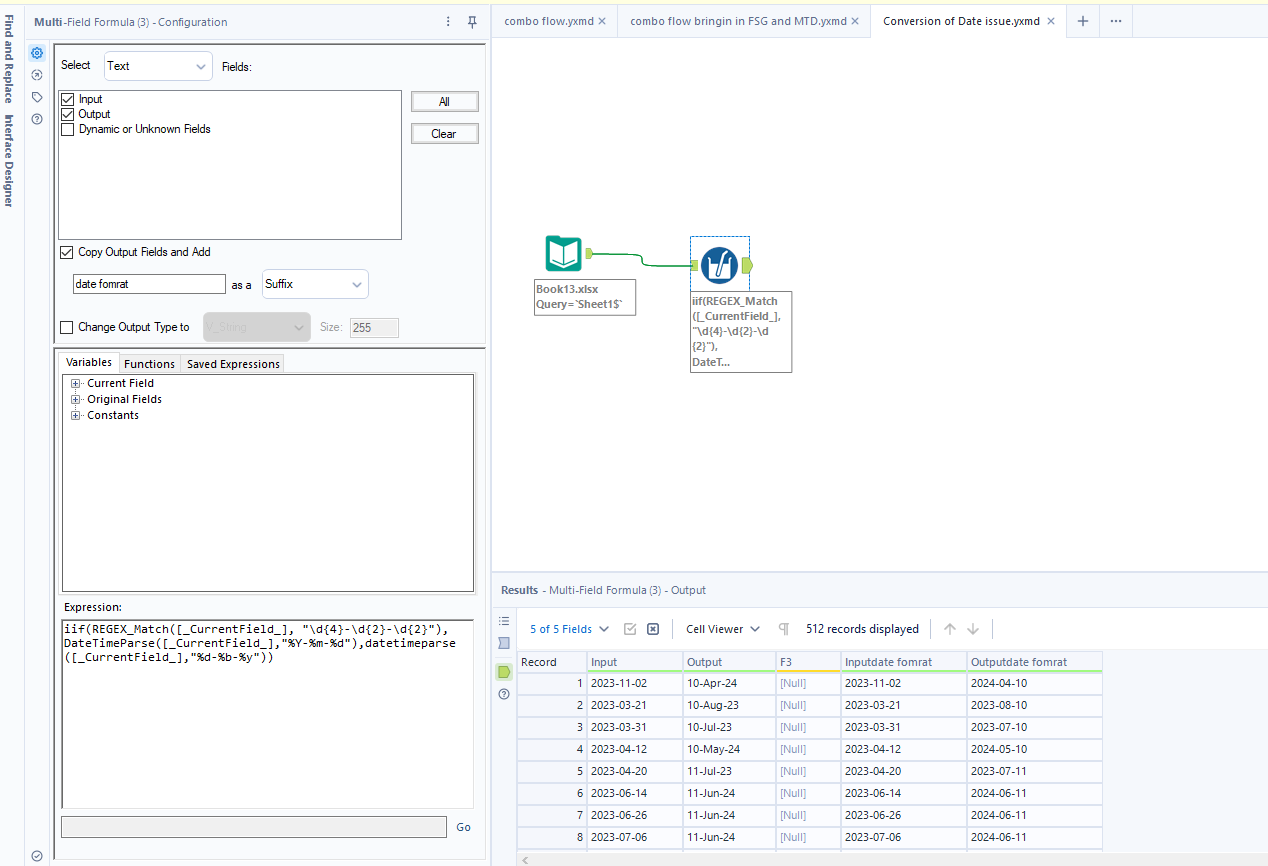Pin the configuration window using the pin icon

pyautogui.click(x=471, y=21)
